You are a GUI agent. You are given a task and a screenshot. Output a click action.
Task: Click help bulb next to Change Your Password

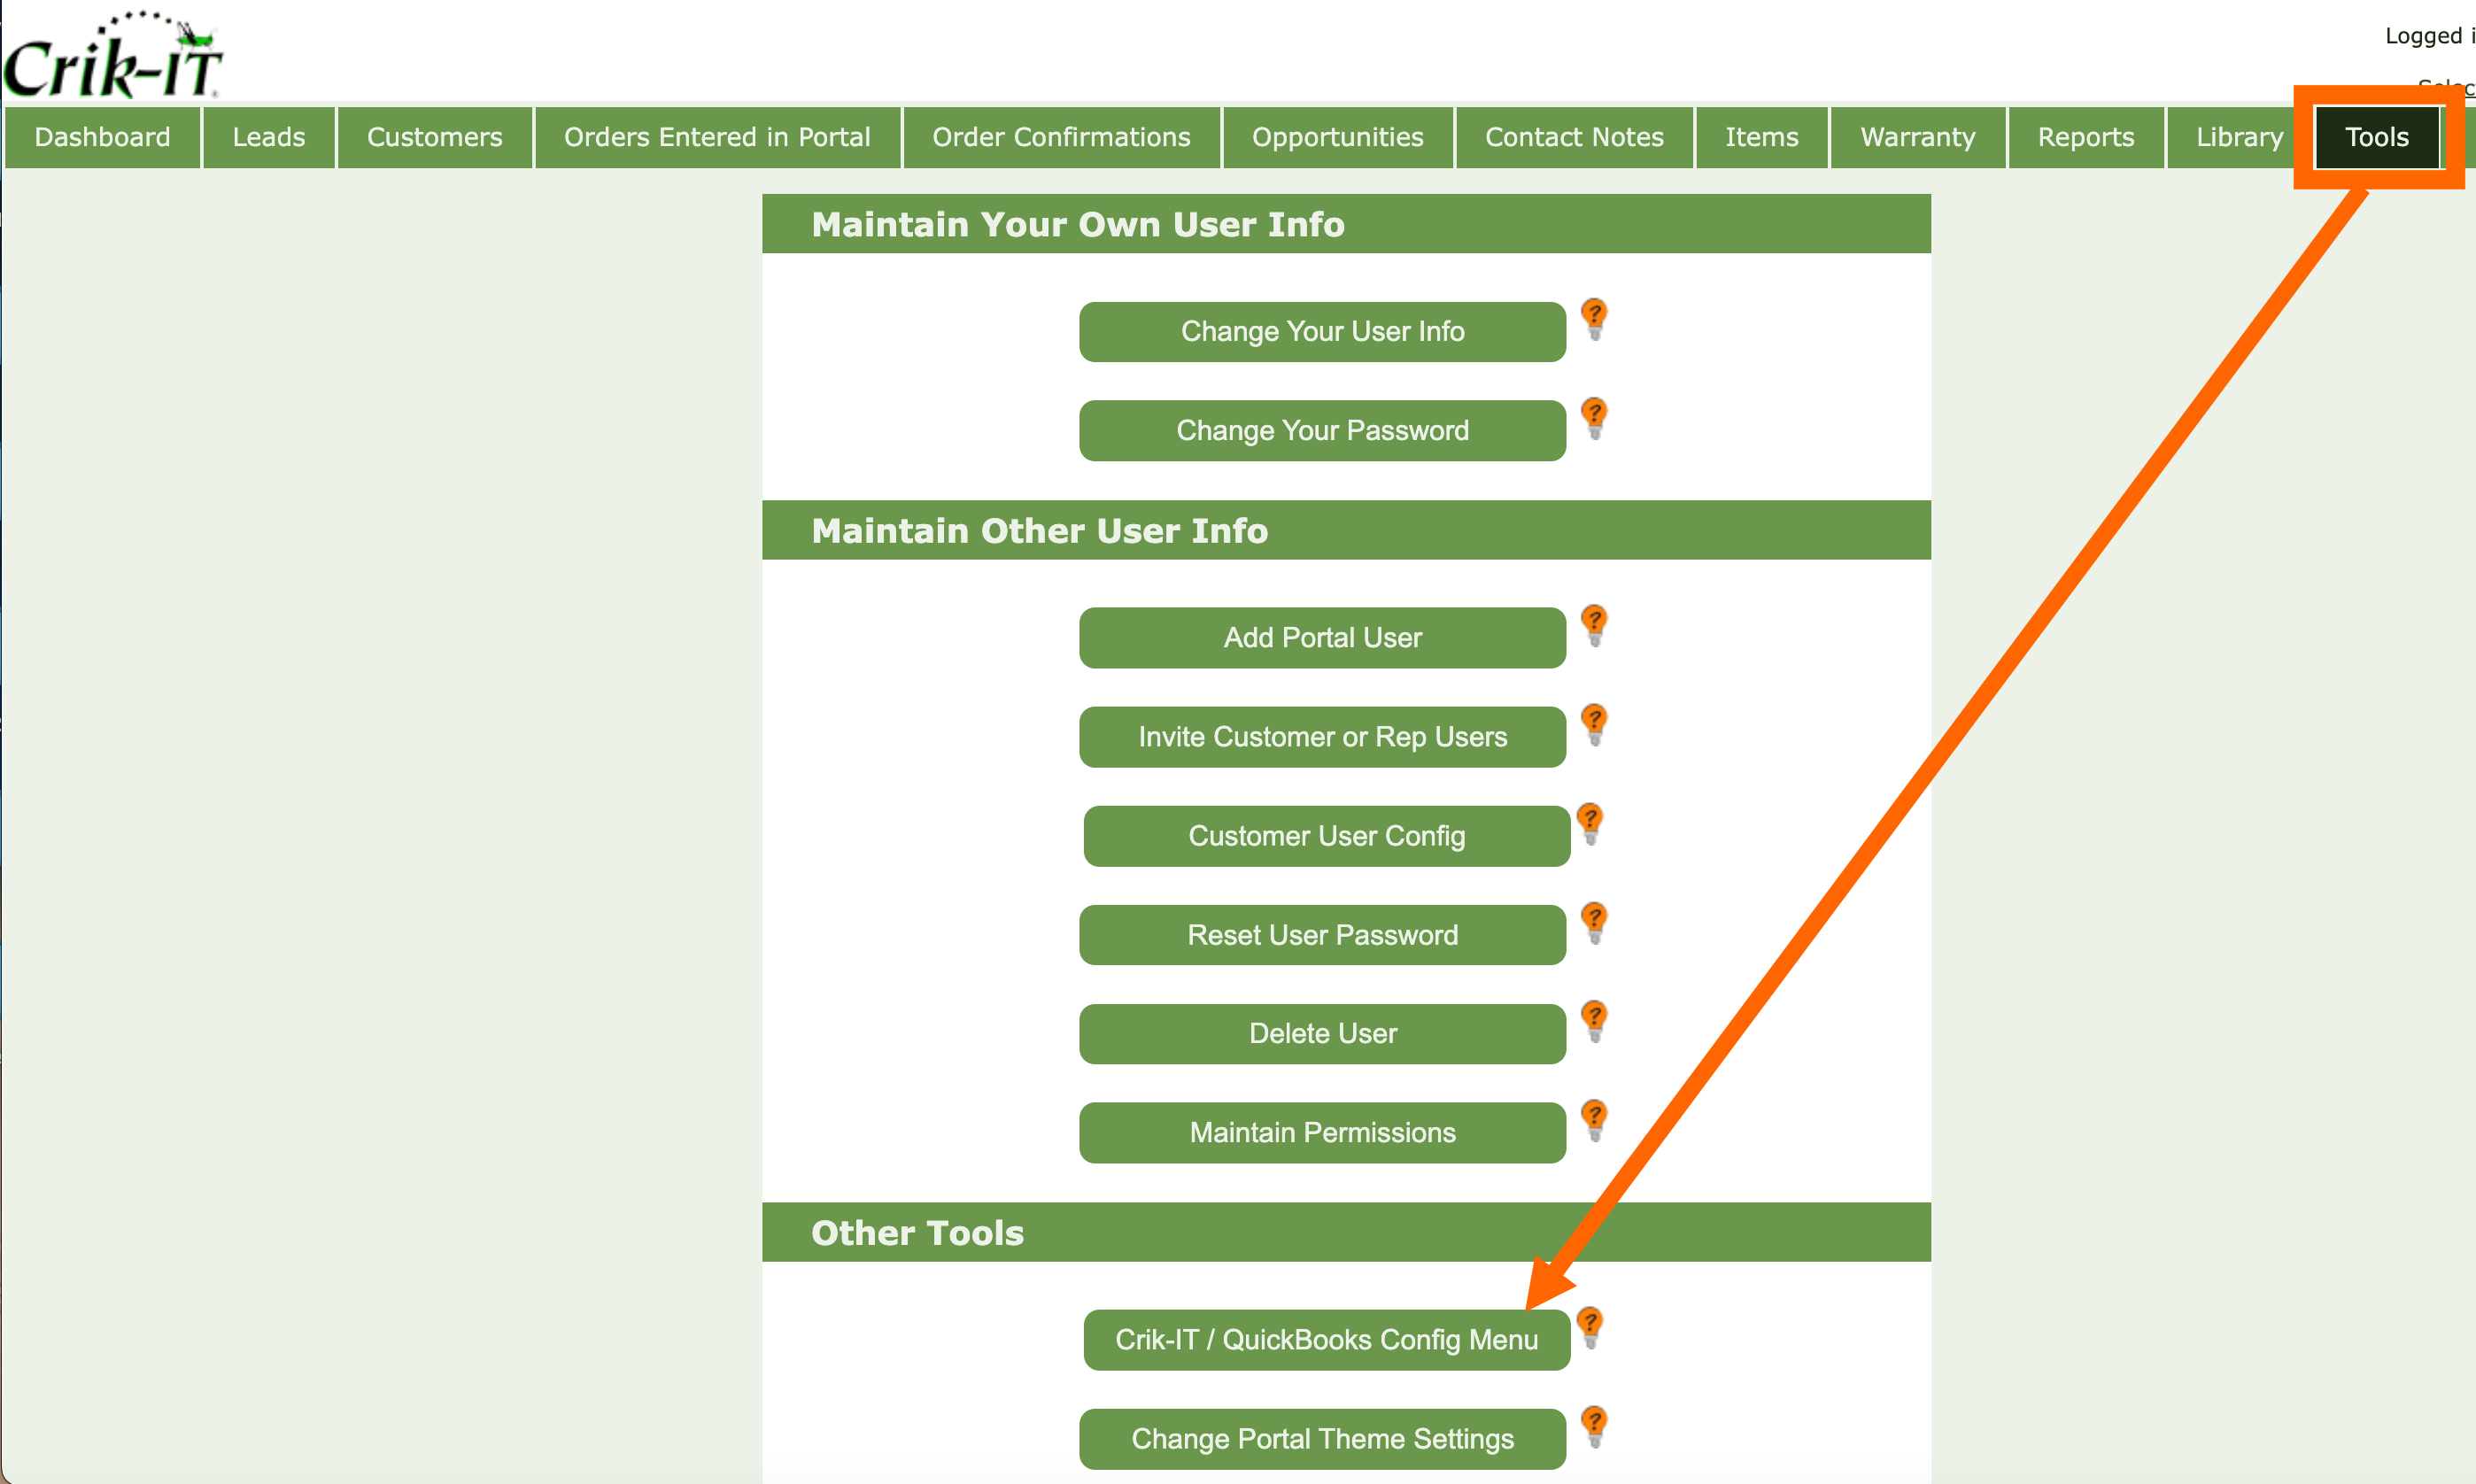click(1594, 417)
